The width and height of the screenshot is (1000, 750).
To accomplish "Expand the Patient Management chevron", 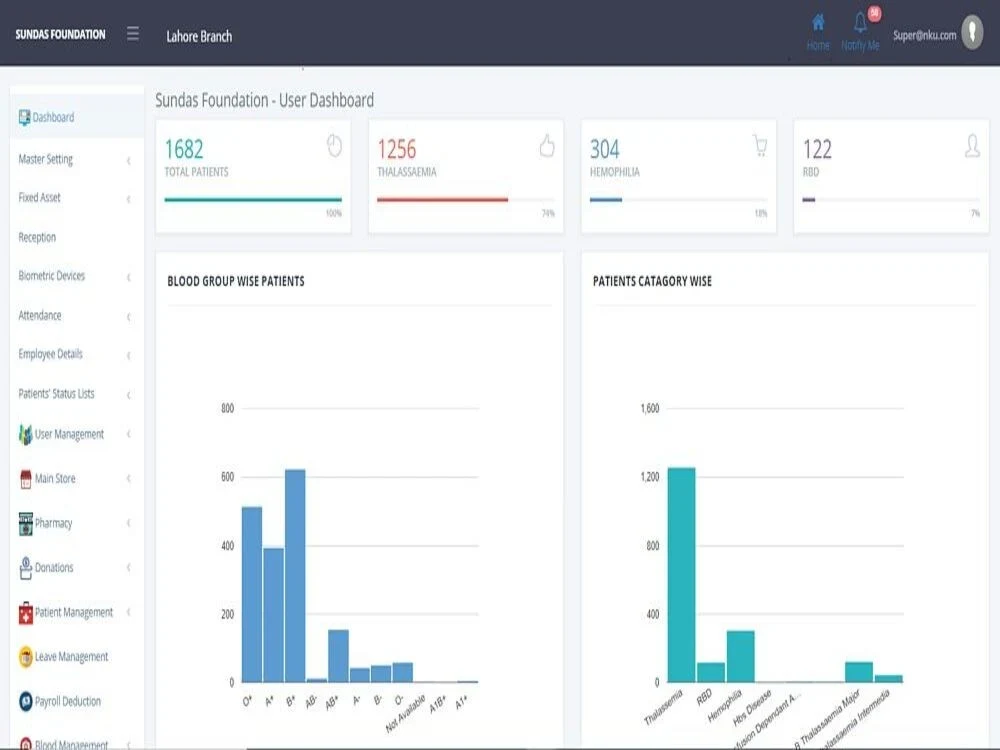I will [129, 612].
